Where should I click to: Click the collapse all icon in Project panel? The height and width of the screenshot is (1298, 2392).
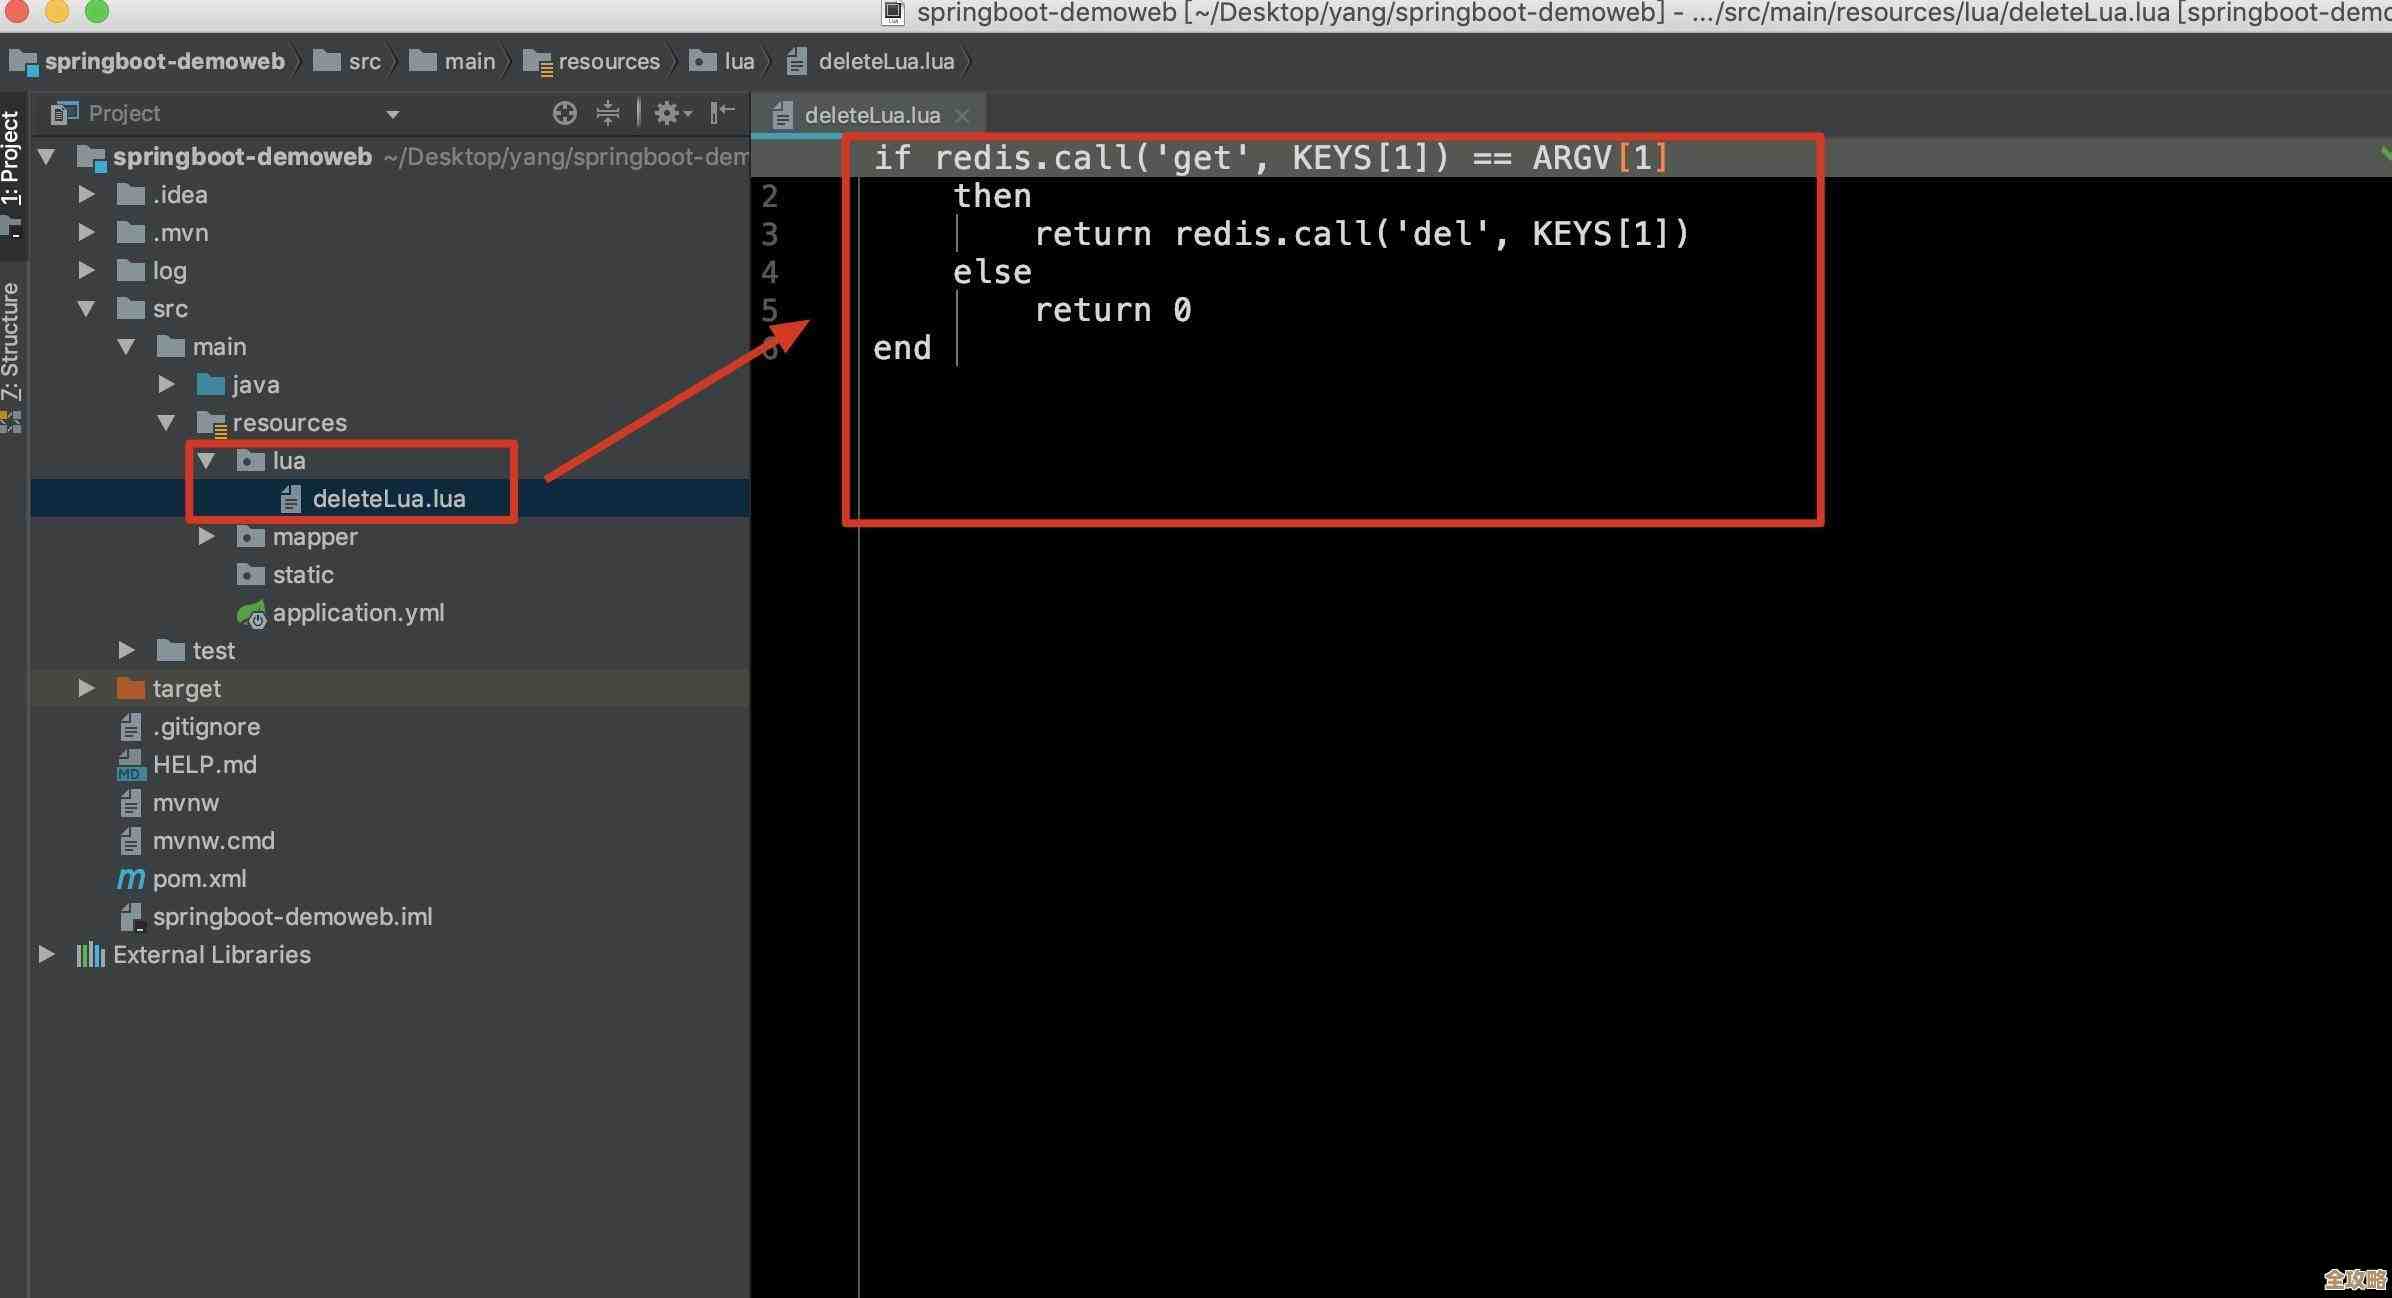coord(607,113)
